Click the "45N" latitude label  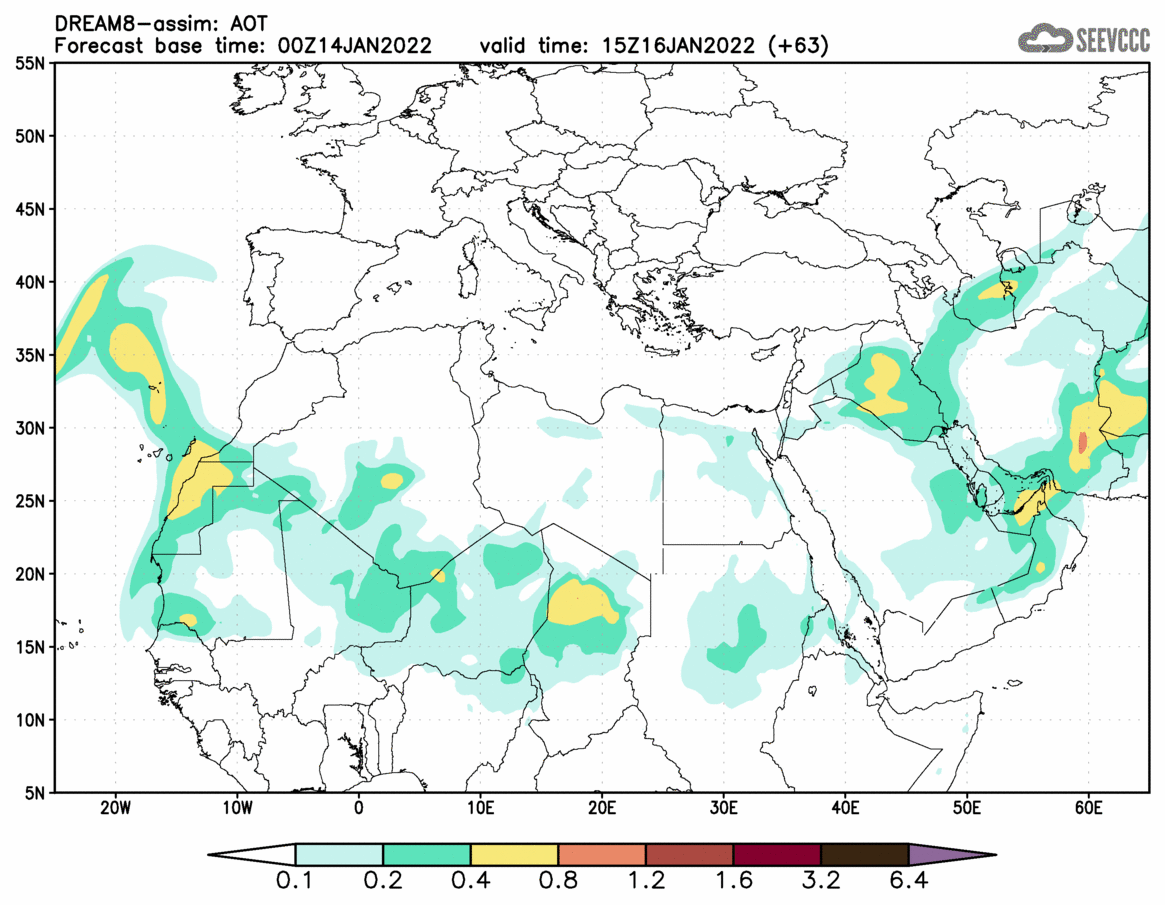30,210
